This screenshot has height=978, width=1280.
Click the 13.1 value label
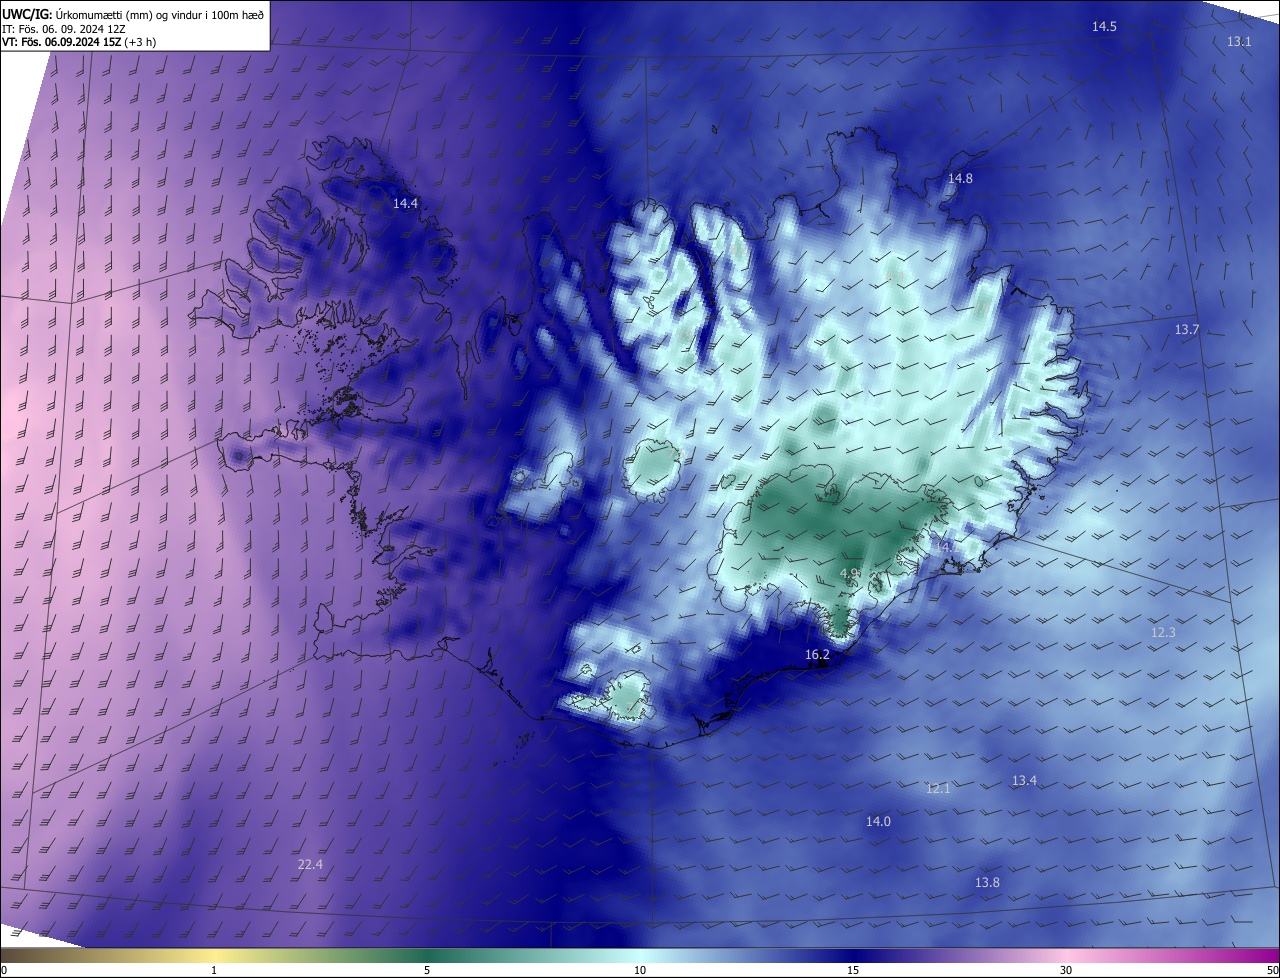click(x=1239, y=42)
